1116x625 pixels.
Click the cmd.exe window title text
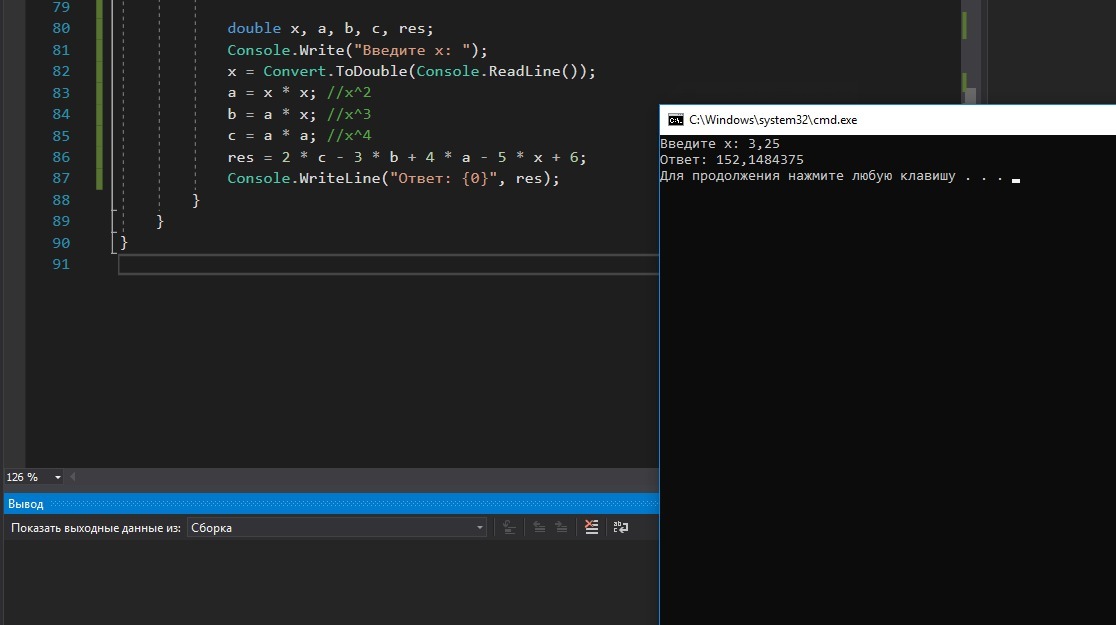point(773,120)
